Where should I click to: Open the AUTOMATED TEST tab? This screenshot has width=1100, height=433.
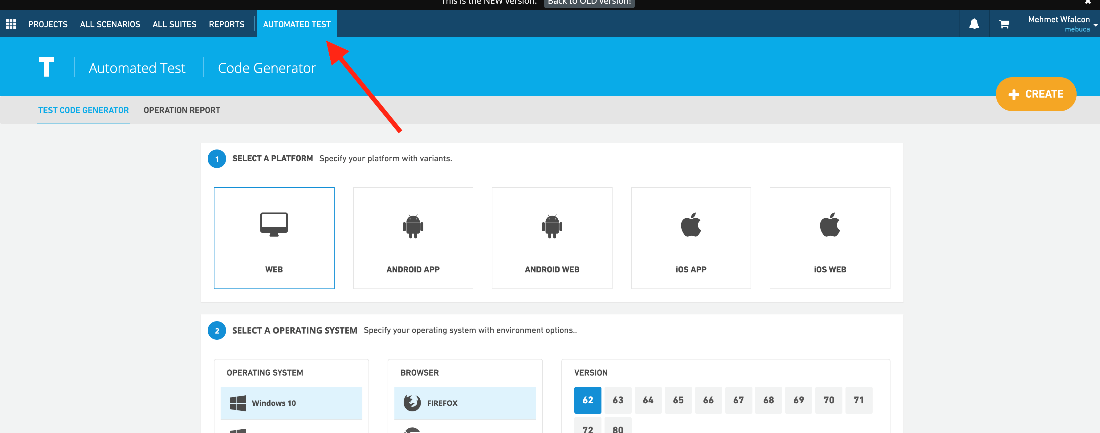297,24
